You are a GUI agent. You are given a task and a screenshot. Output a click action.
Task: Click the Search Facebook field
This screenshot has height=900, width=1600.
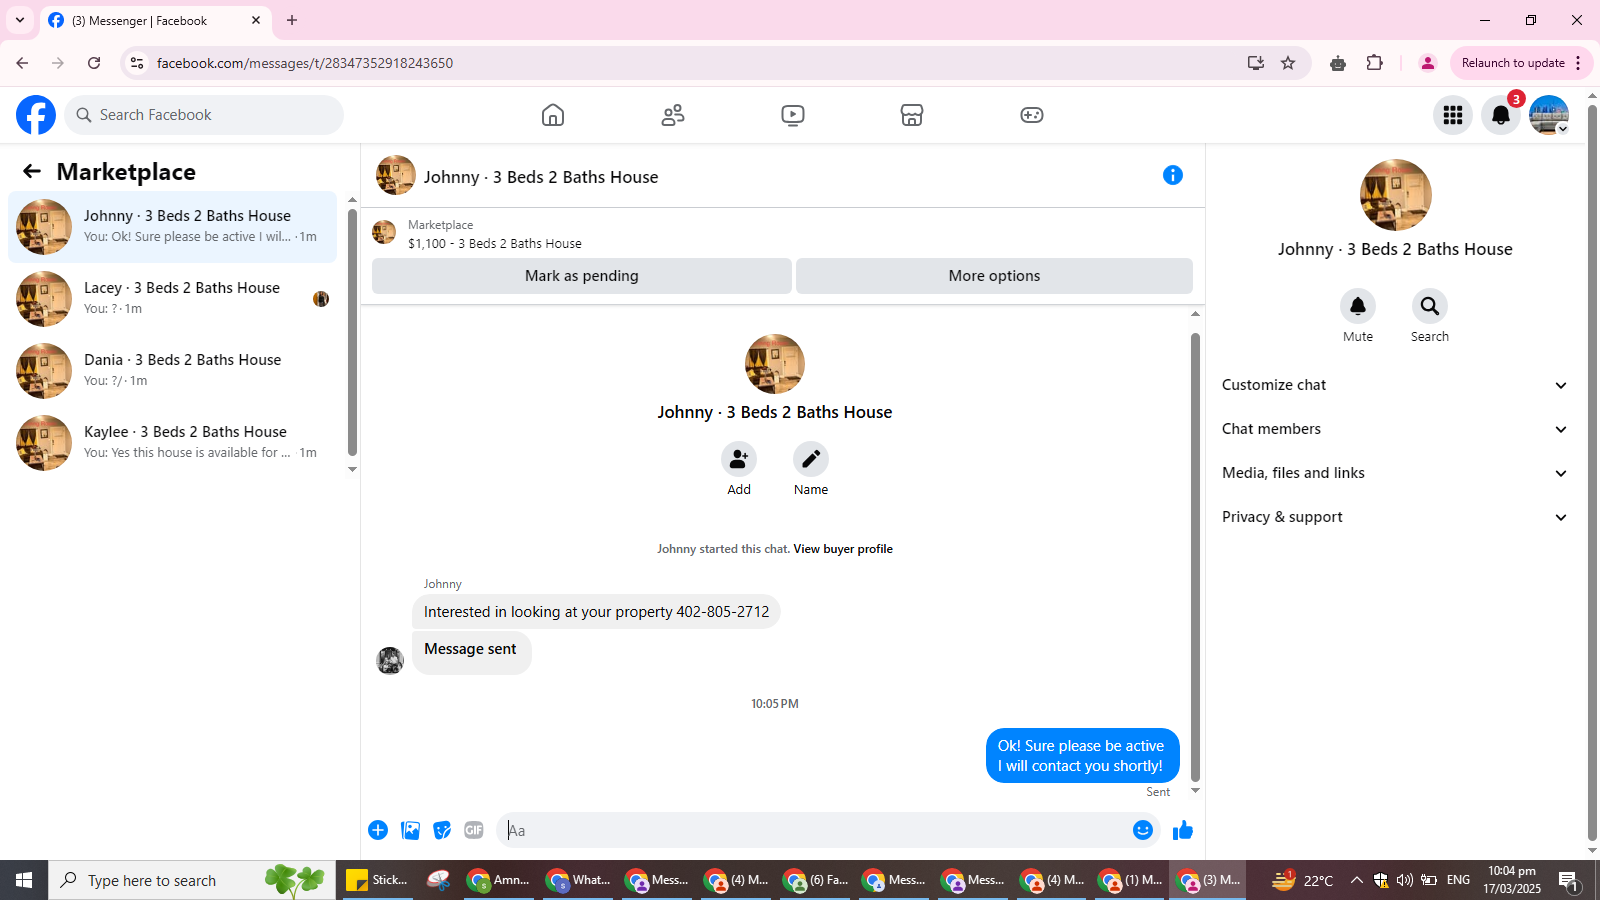coord(204,115)
